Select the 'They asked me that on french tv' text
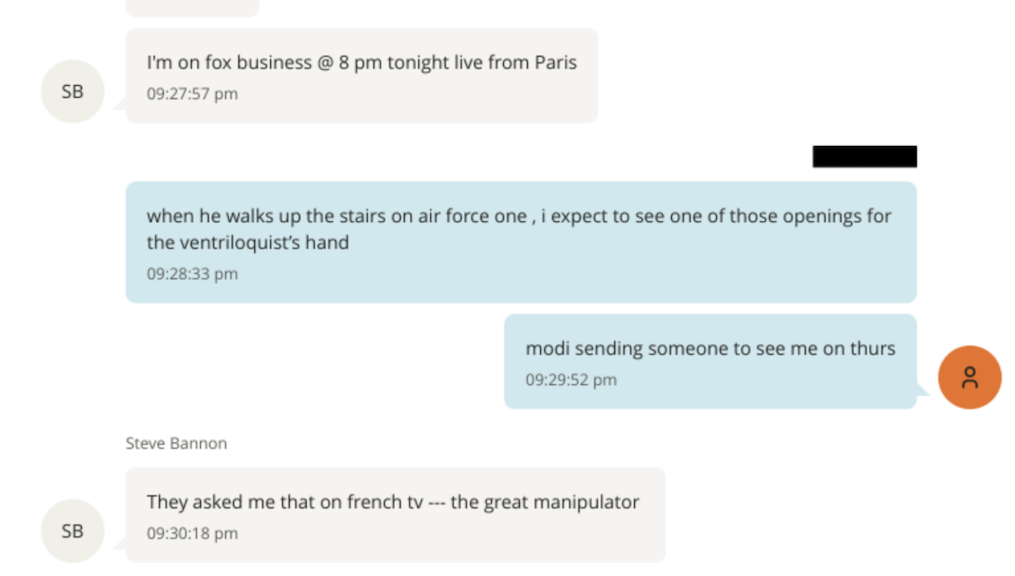The image size is (1015, 576). pyautogui.click(x=392, y=502)
